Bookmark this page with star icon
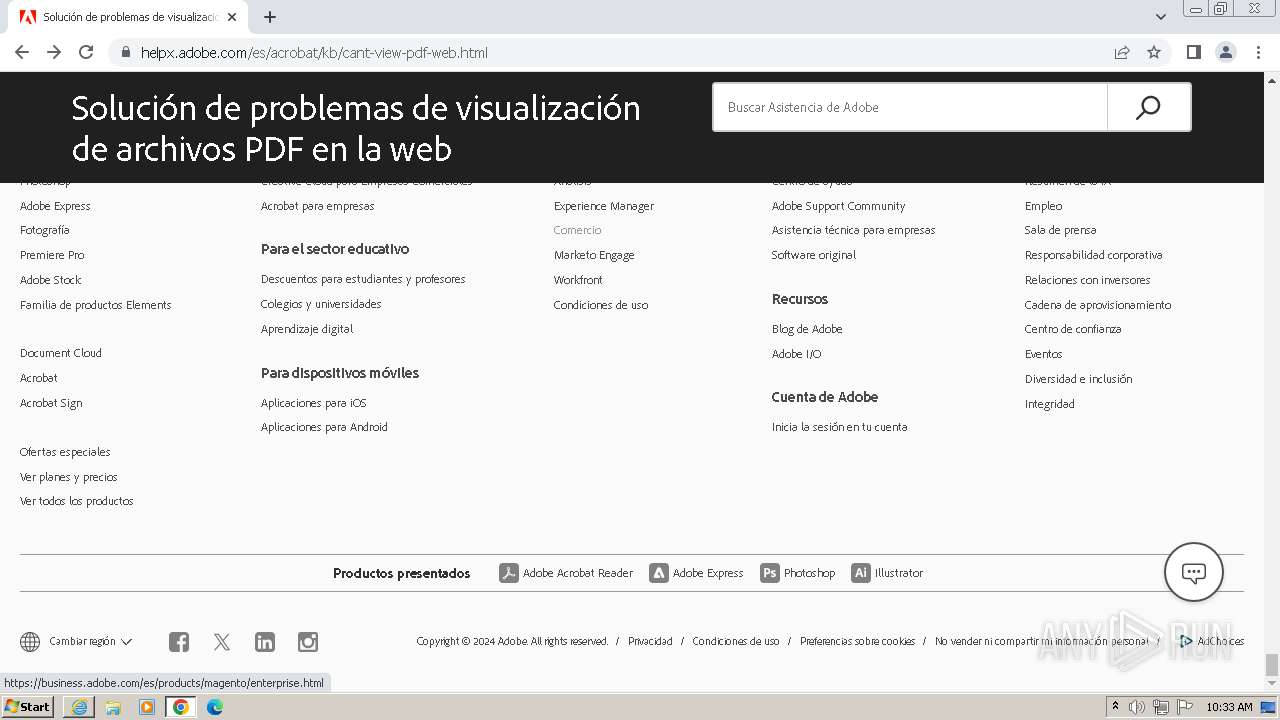 (x=1154, y=52)
